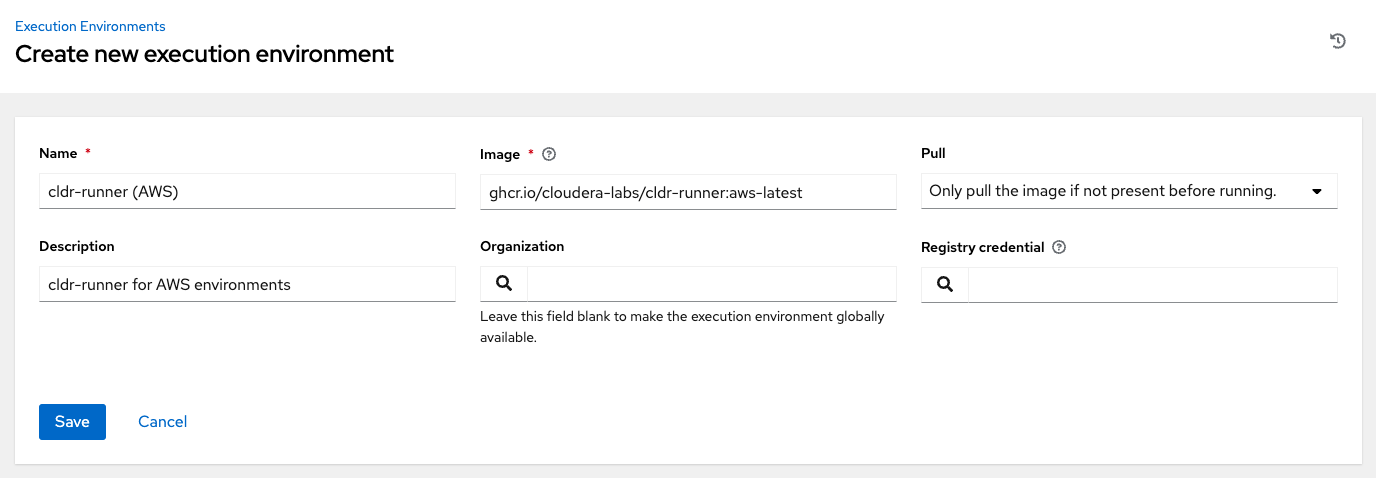1376x478 pixels.
Task: Click the Name field label
Action: (58, 154)
